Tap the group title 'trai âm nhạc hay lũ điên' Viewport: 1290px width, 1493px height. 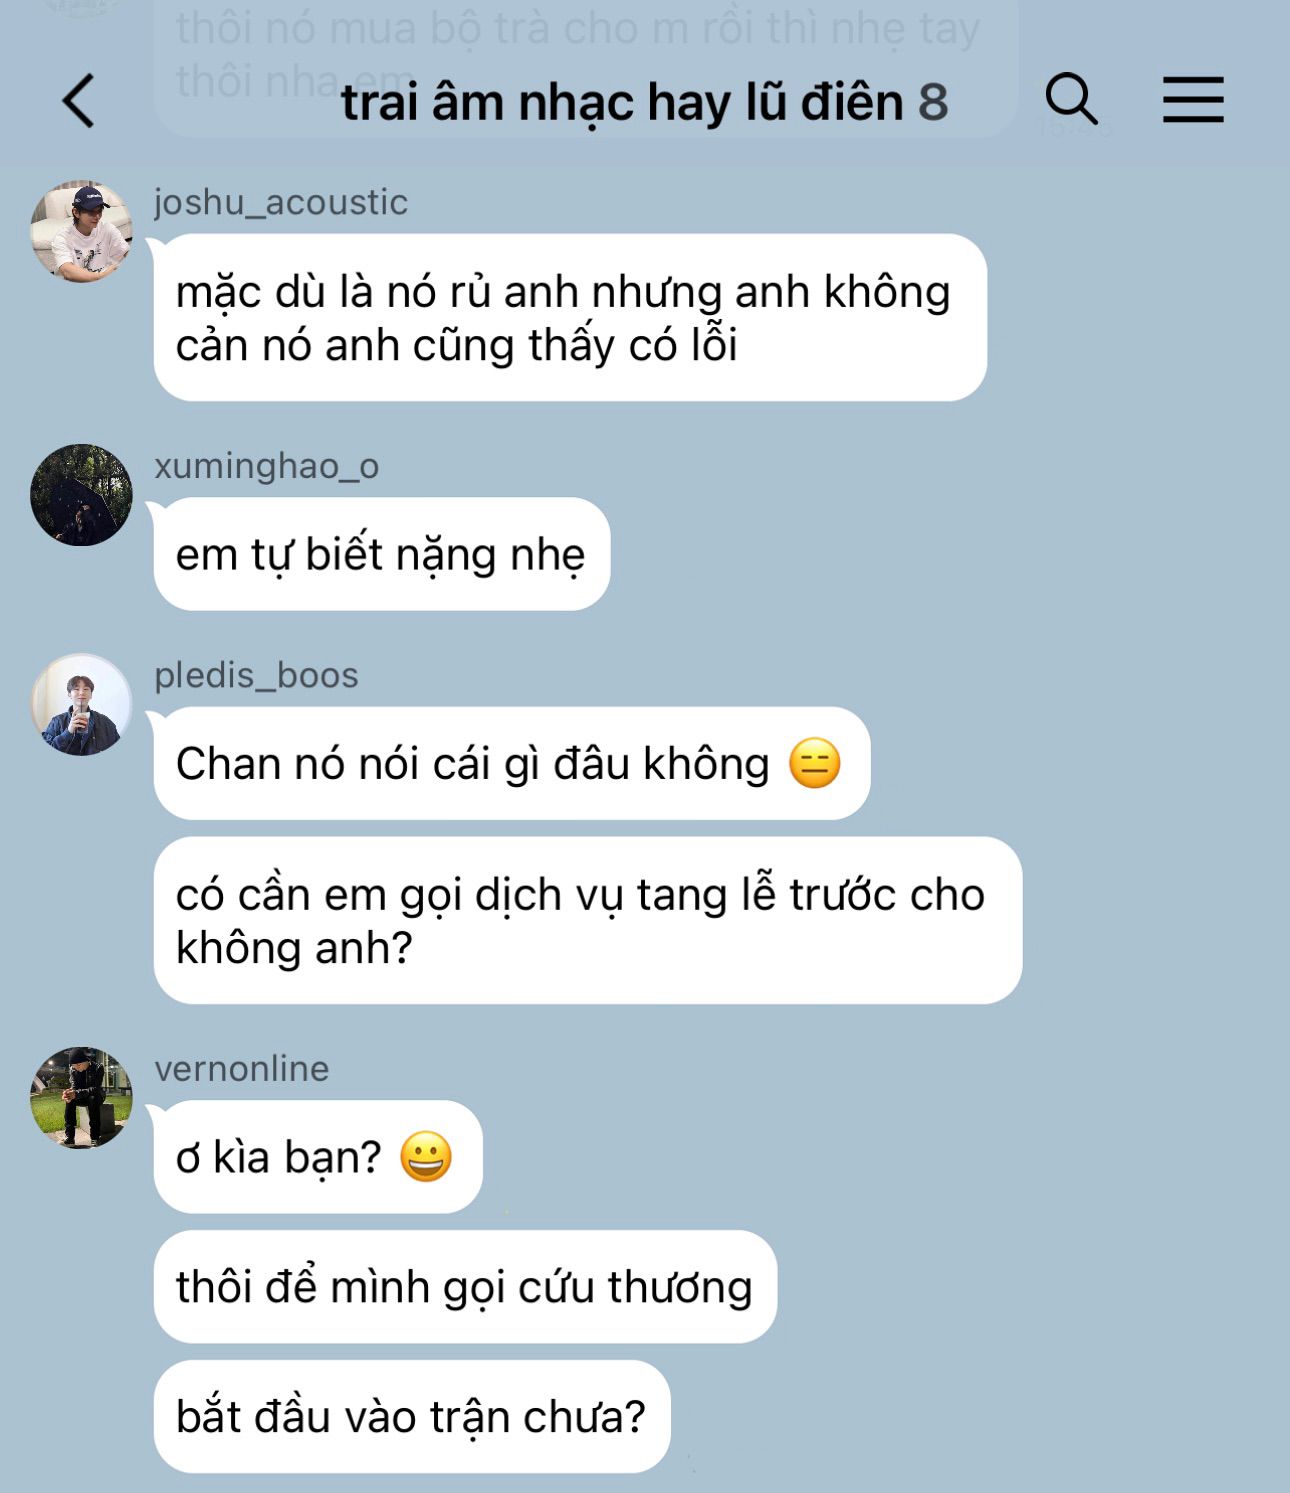[x=622, y=102]
